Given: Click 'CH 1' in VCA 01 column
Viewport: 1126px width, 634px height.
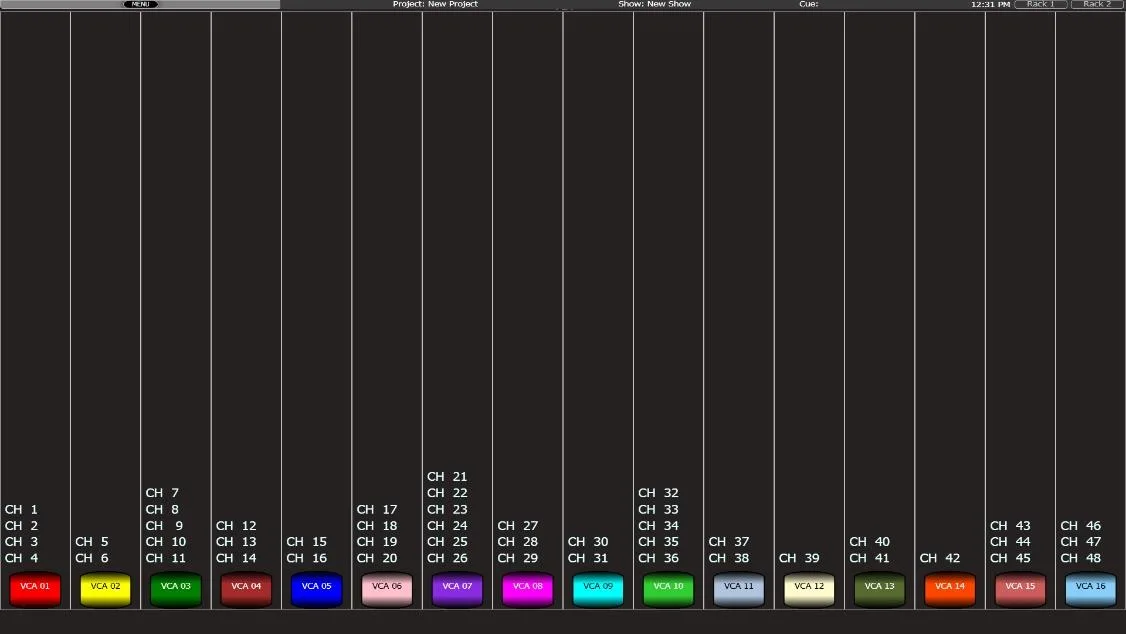Looking at the screenshot, I should coord(22,510).
